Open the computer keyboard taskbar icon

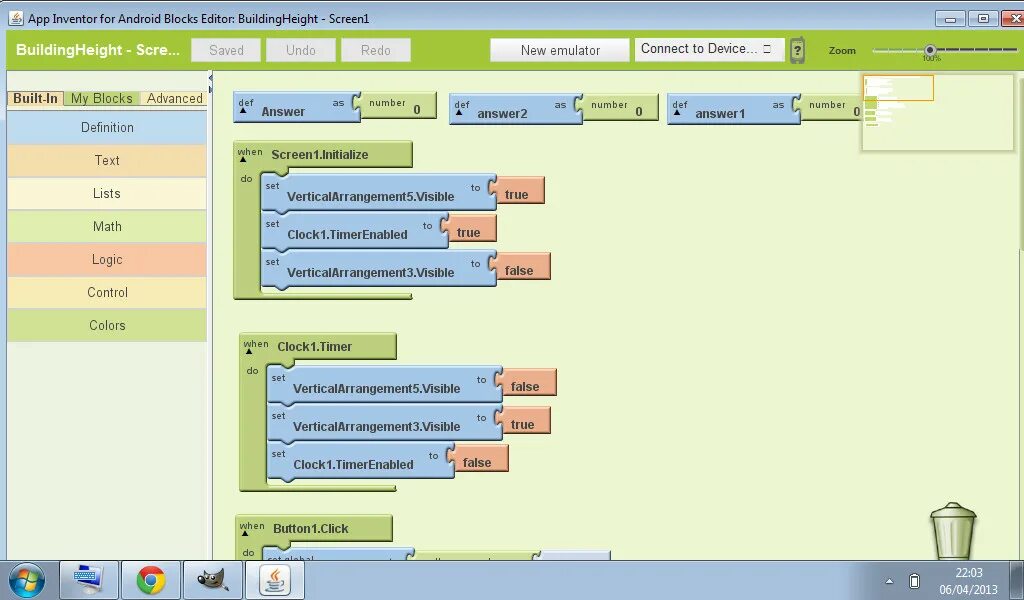89,580
